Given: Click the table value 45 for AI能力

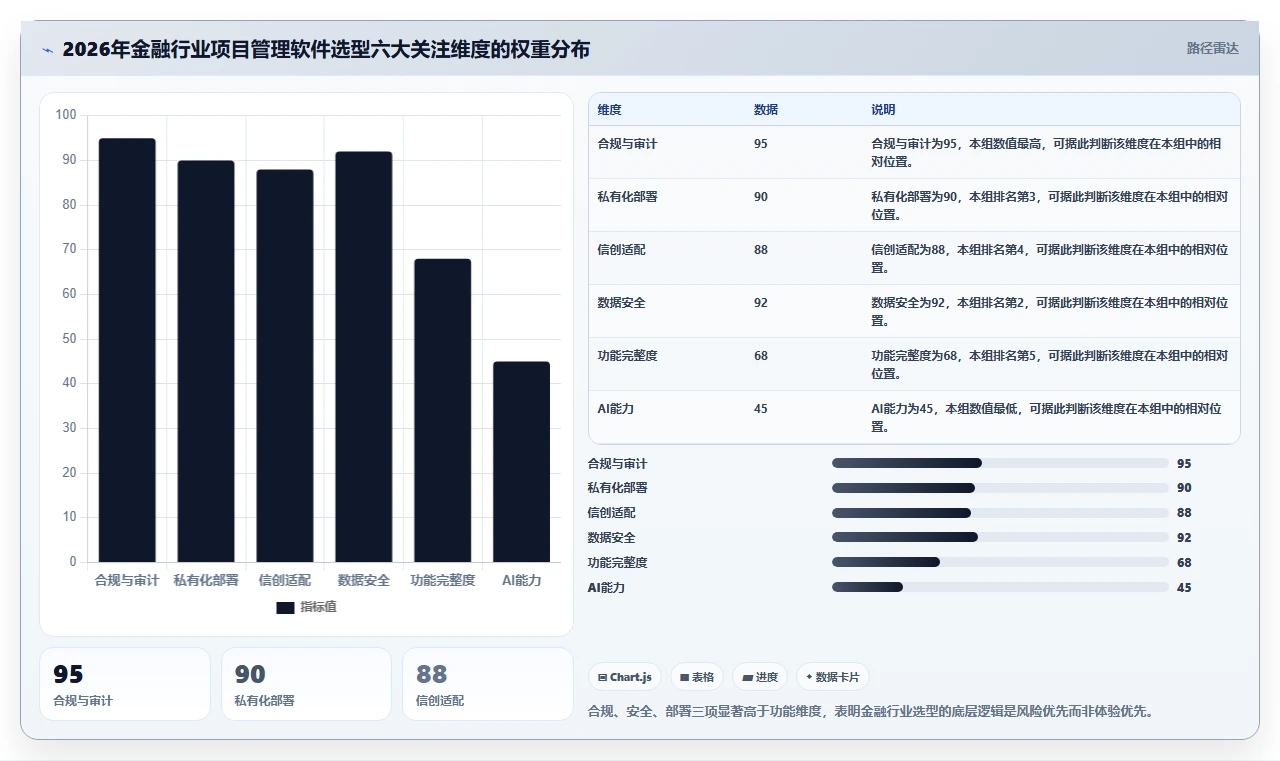Looking at the screenshot, I should 761,409.
